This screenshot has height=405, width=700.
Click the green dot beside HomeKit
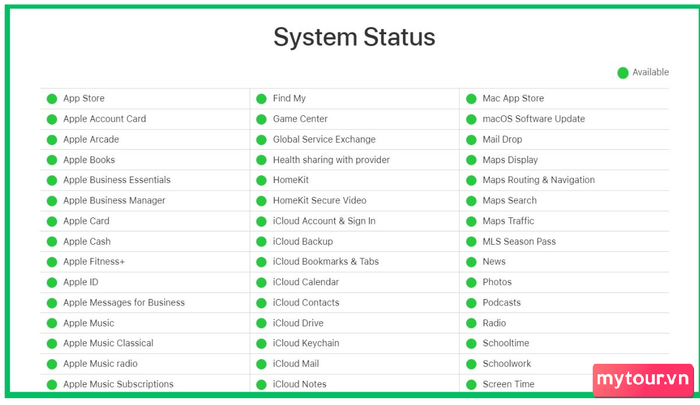[261, 180]
